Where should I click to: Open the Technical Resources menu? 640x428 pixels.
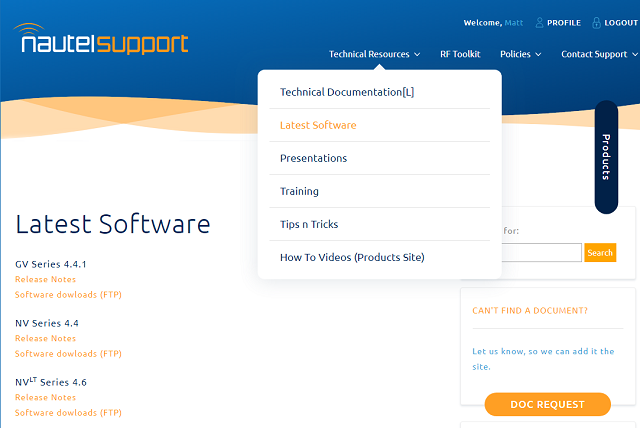click(x=369, y=54)
